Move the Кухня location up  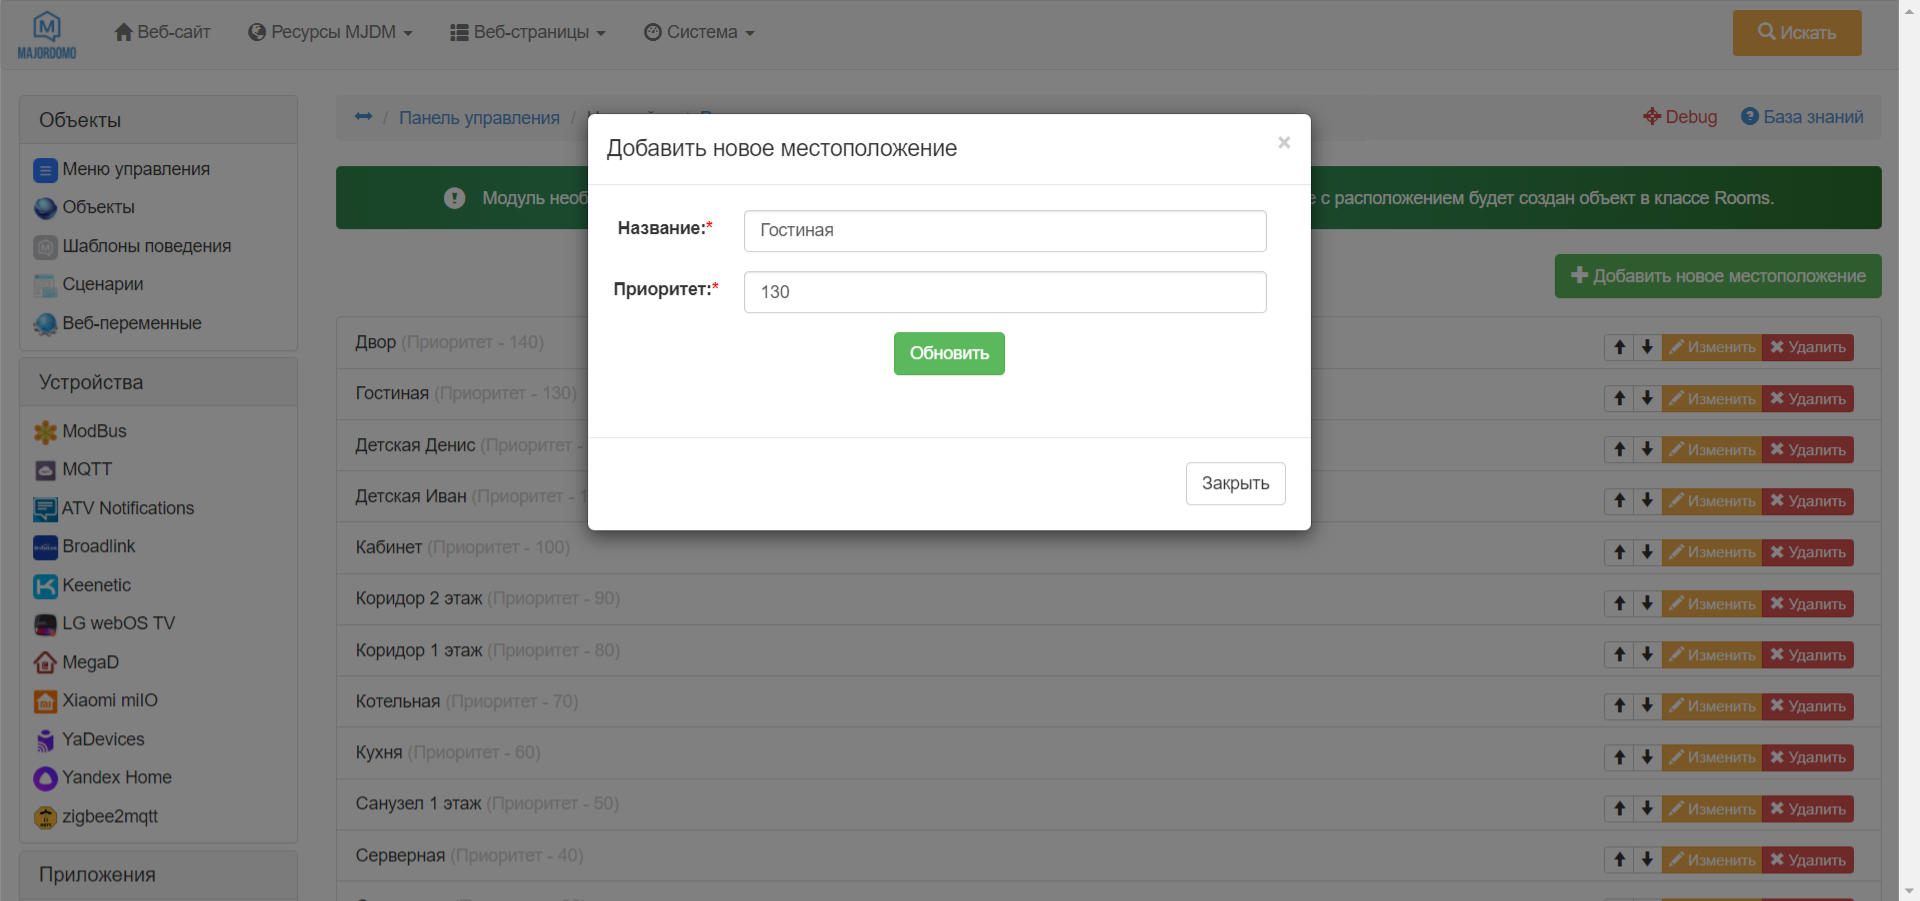pyautogui.click(x=1618, y=757)
